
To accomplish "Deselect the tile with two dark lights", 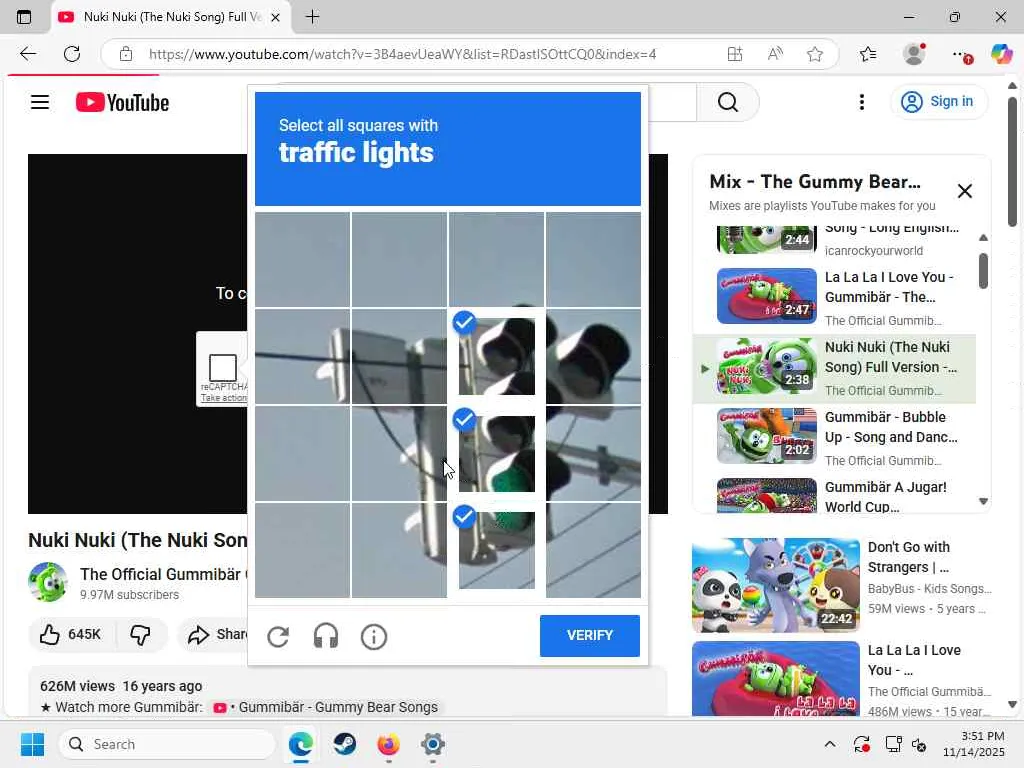I will tap(496, 356).
